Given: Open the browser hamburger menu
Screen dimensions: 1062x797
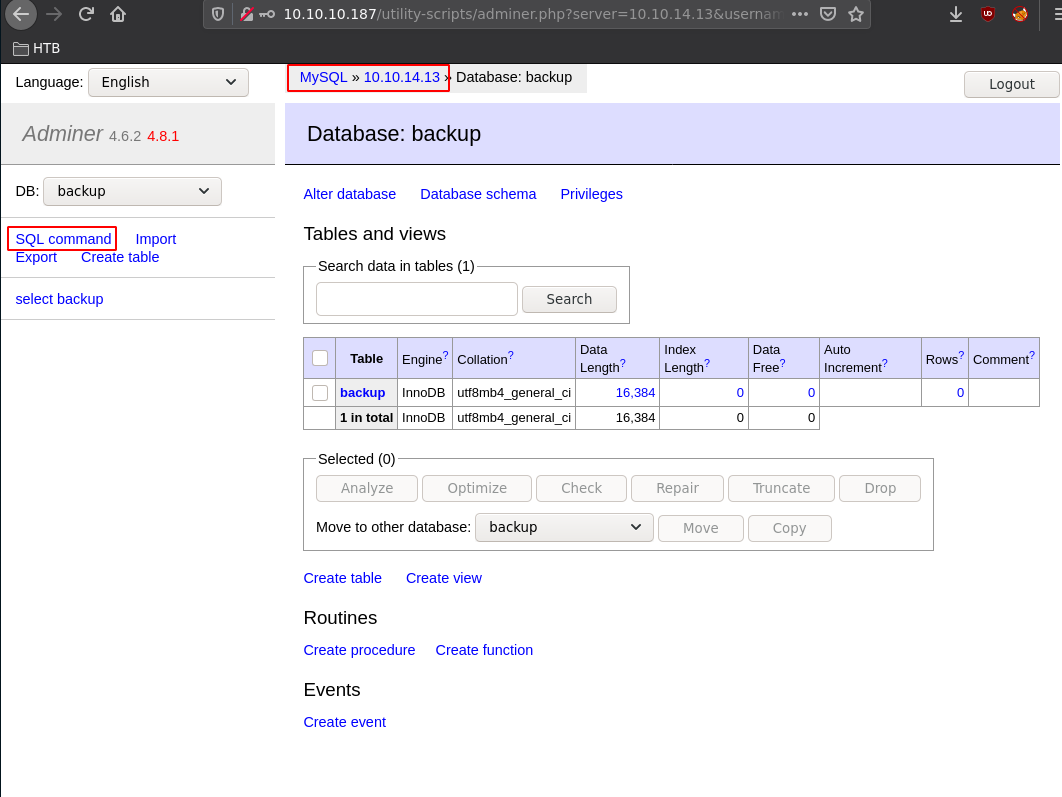Looking at the screenshot, I should tap(1057, 14).
